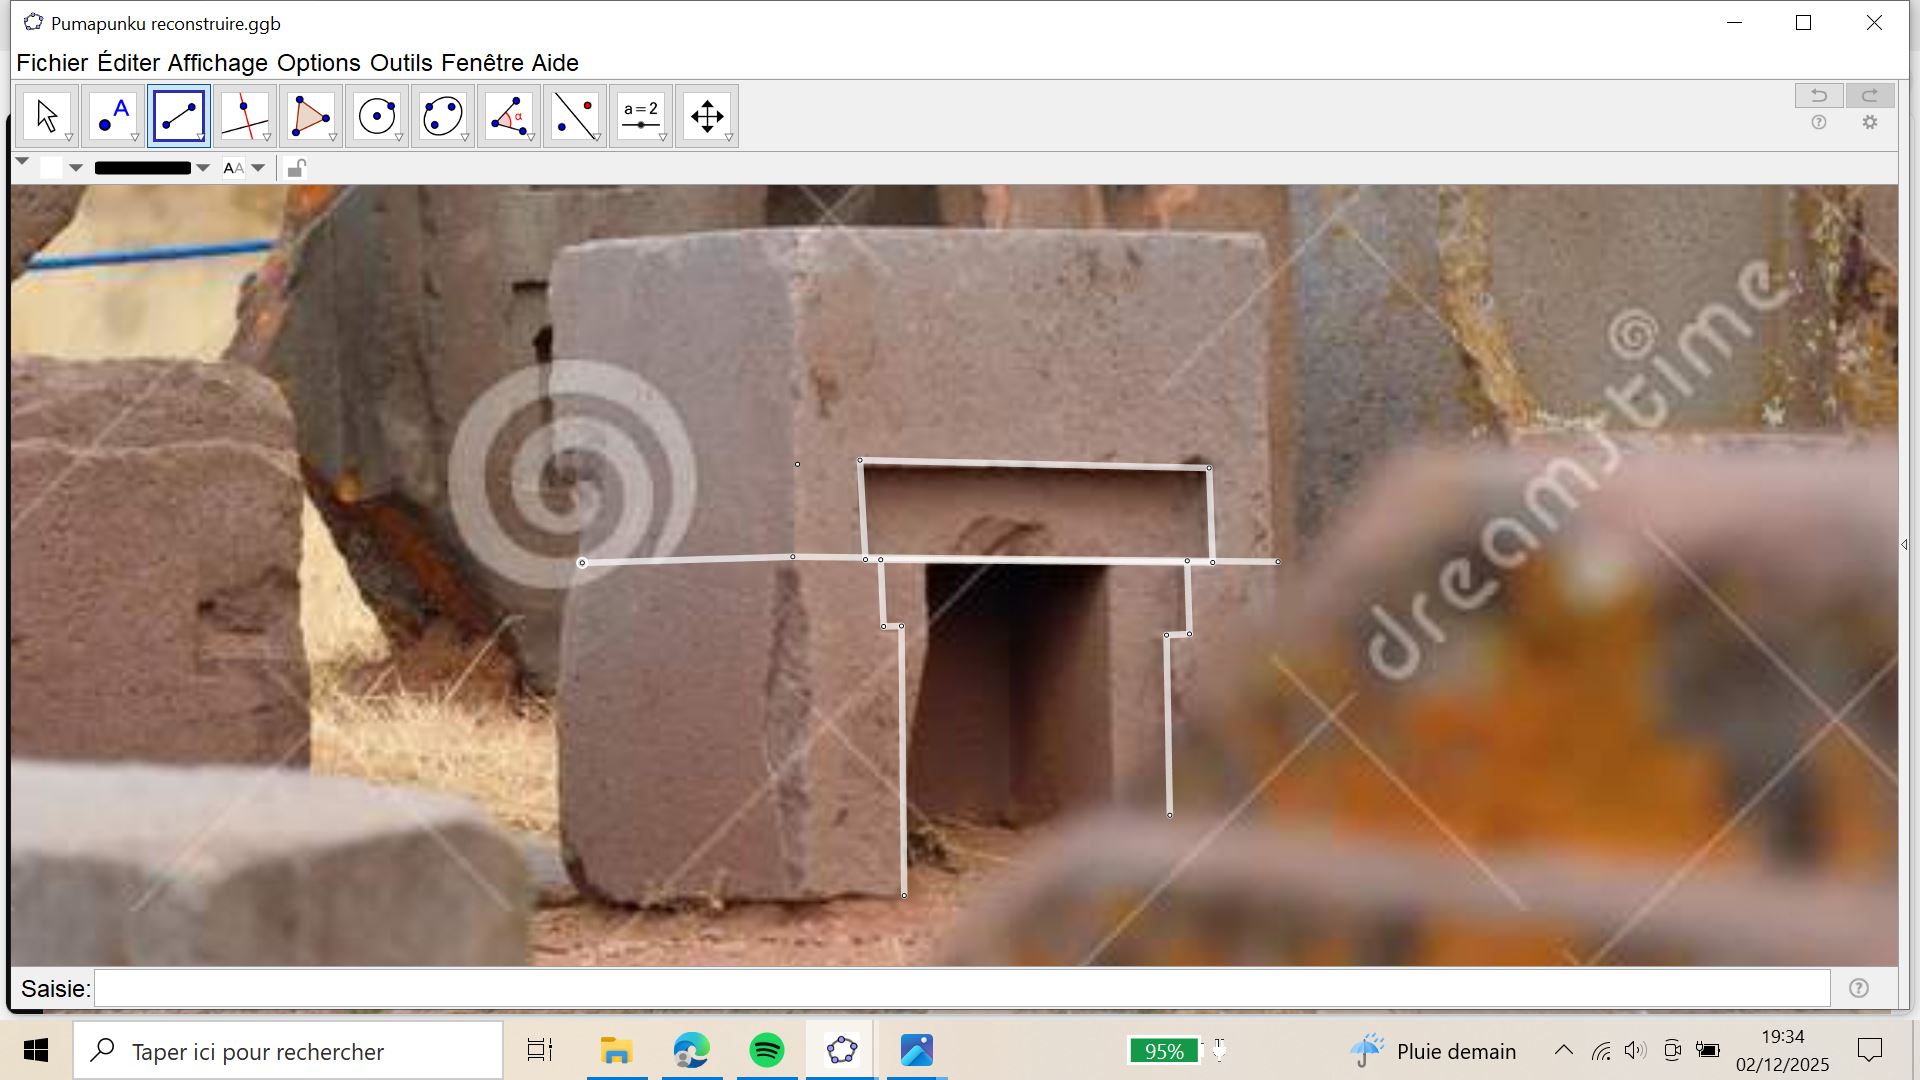Viewport: 1920px width, 1080px height.
Task: Click the undo arrow button
Action: click(1818, 95)
